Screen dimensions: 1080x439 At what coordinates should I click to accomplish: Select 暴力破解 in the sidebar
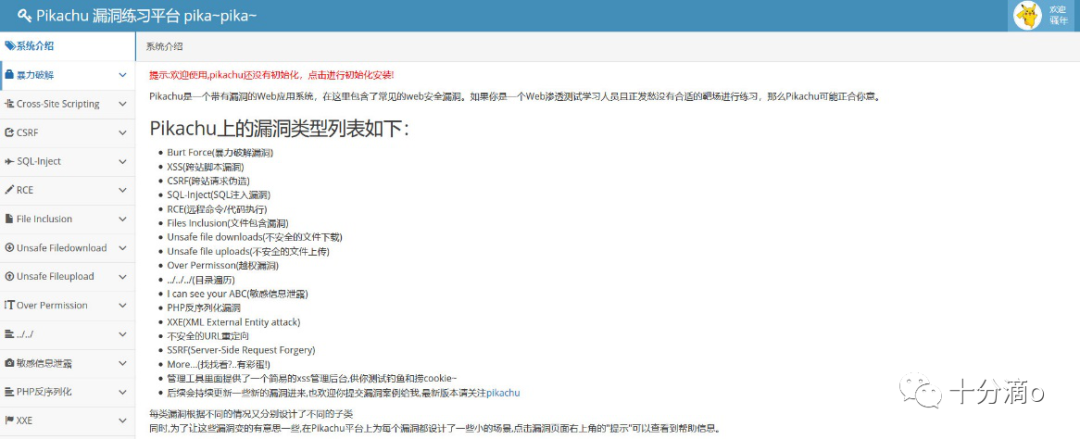click(x=68, y=75)
